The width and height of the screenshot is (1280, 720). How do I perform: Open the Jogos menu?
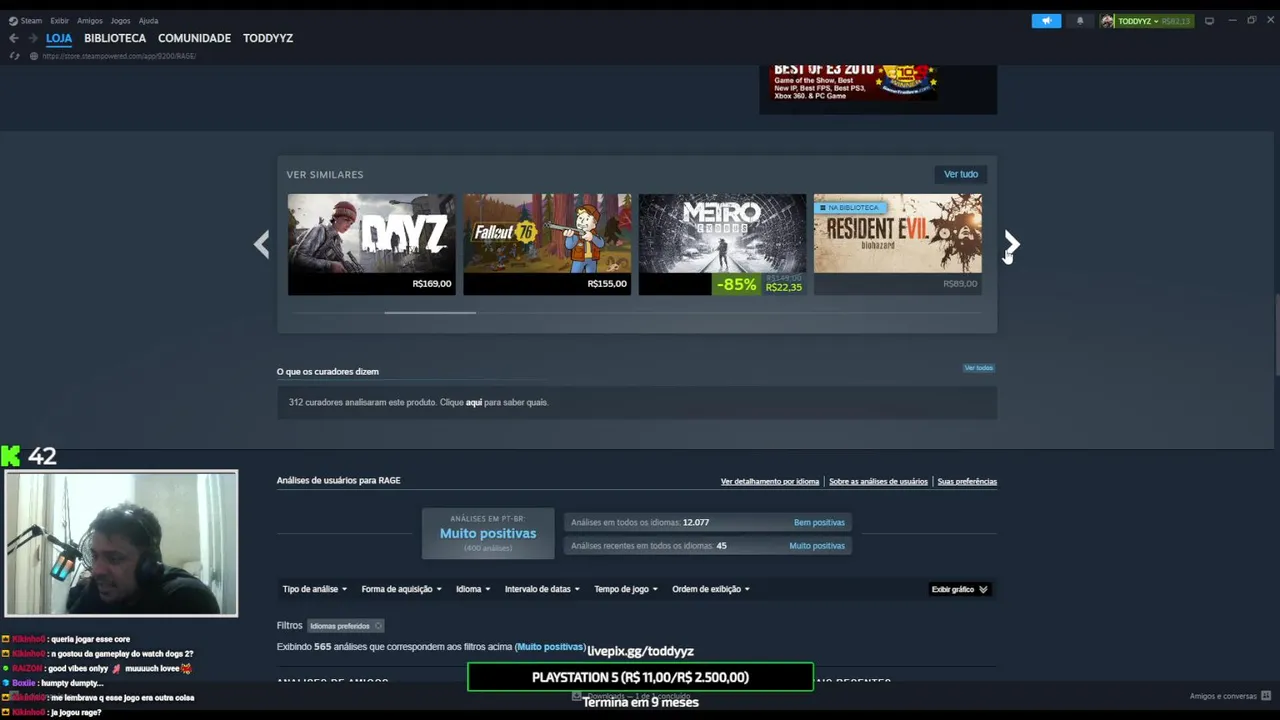(x=120, y=20)
